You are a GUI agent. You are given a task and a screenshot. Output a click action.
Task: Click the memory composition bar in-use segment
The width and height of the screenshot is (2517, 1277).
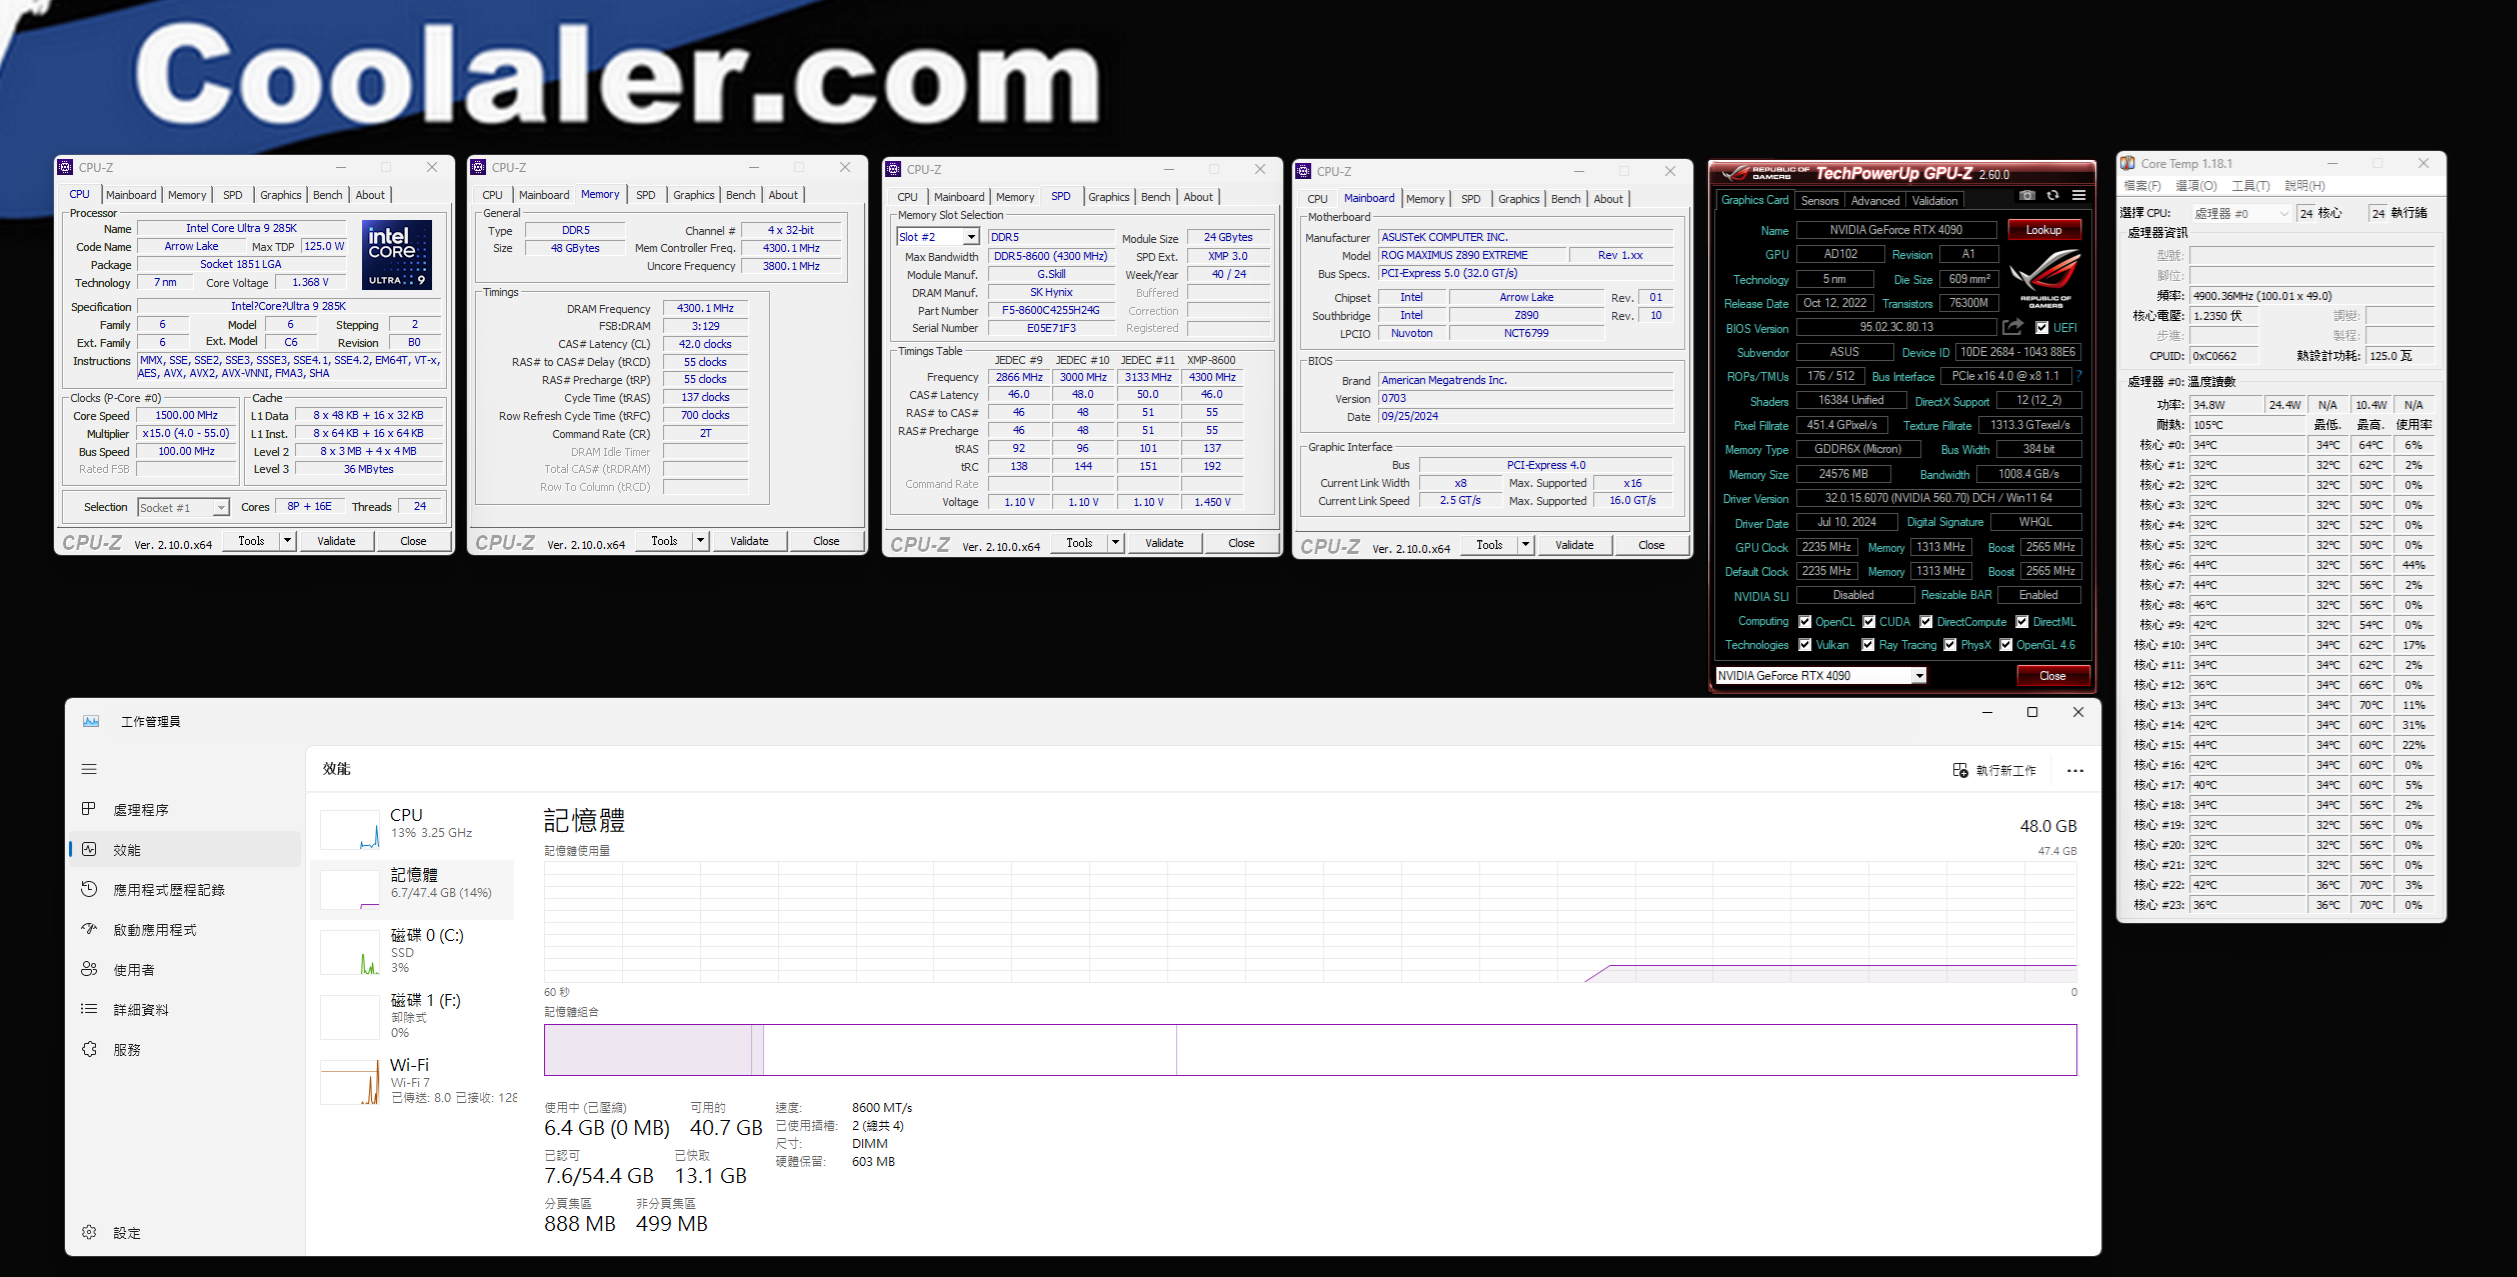[648, 1050]
